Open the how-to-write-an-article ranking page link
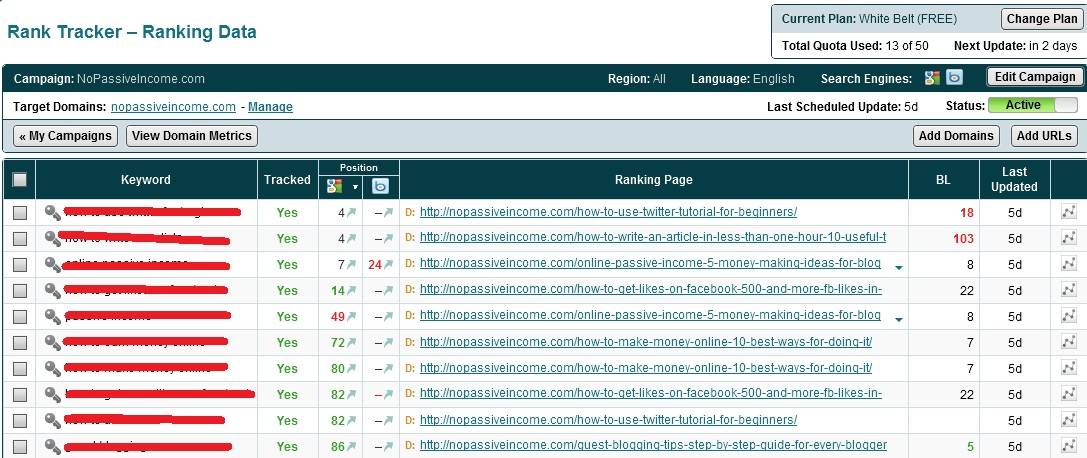The width and height of the screenshot is (1087, 458). [x=653, y=238]
